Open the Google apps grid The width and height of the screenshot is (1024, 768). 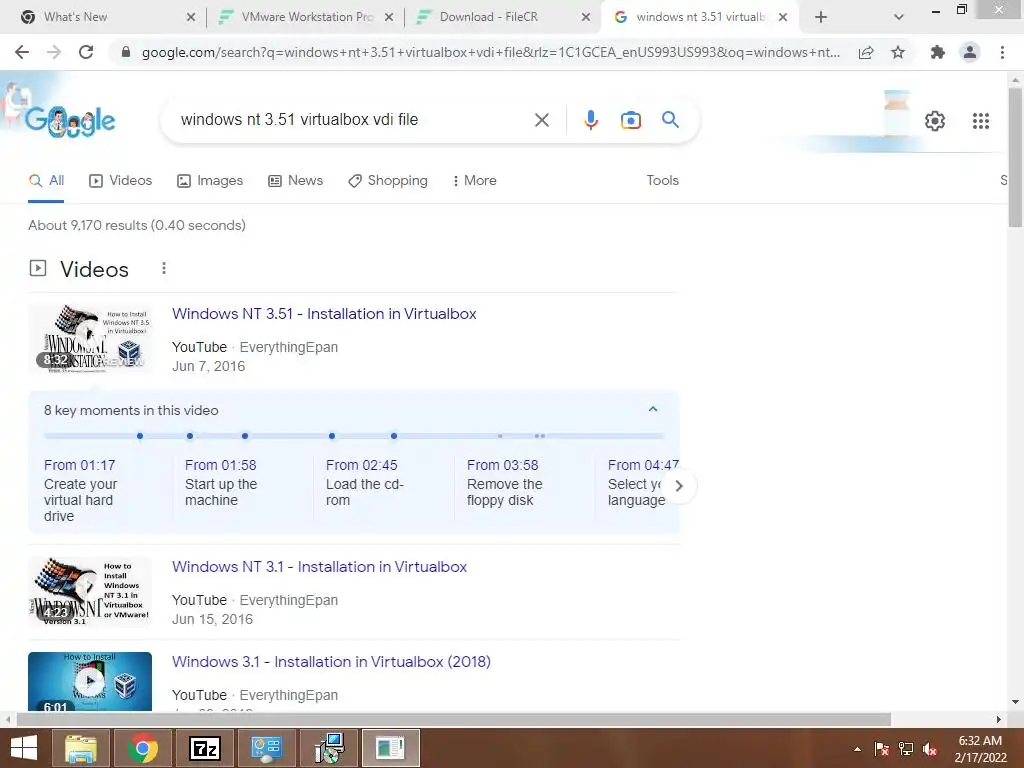[981, 121]
